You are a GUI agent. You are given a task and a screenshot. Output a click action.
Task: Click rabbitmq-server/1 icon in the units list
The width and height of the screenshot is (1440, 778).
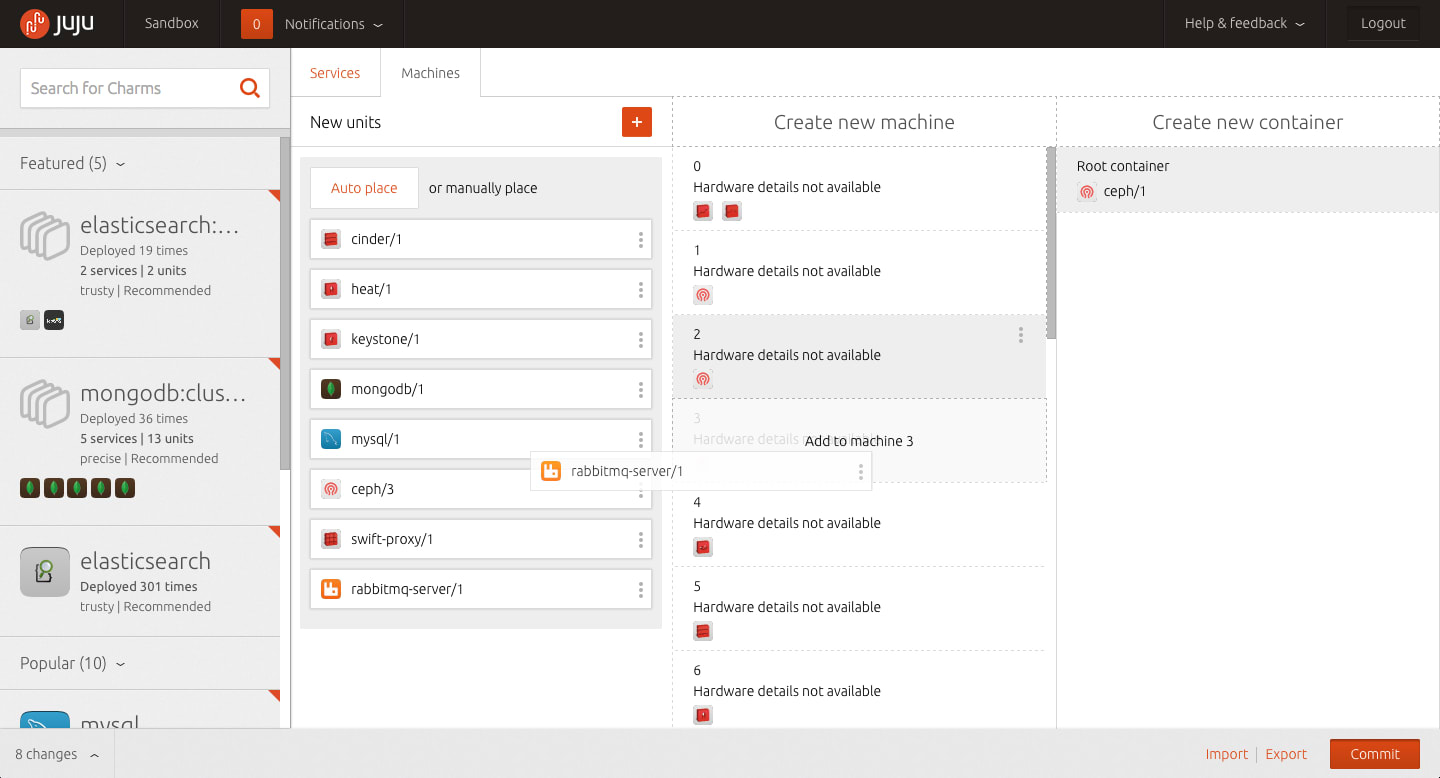(331, 589)
